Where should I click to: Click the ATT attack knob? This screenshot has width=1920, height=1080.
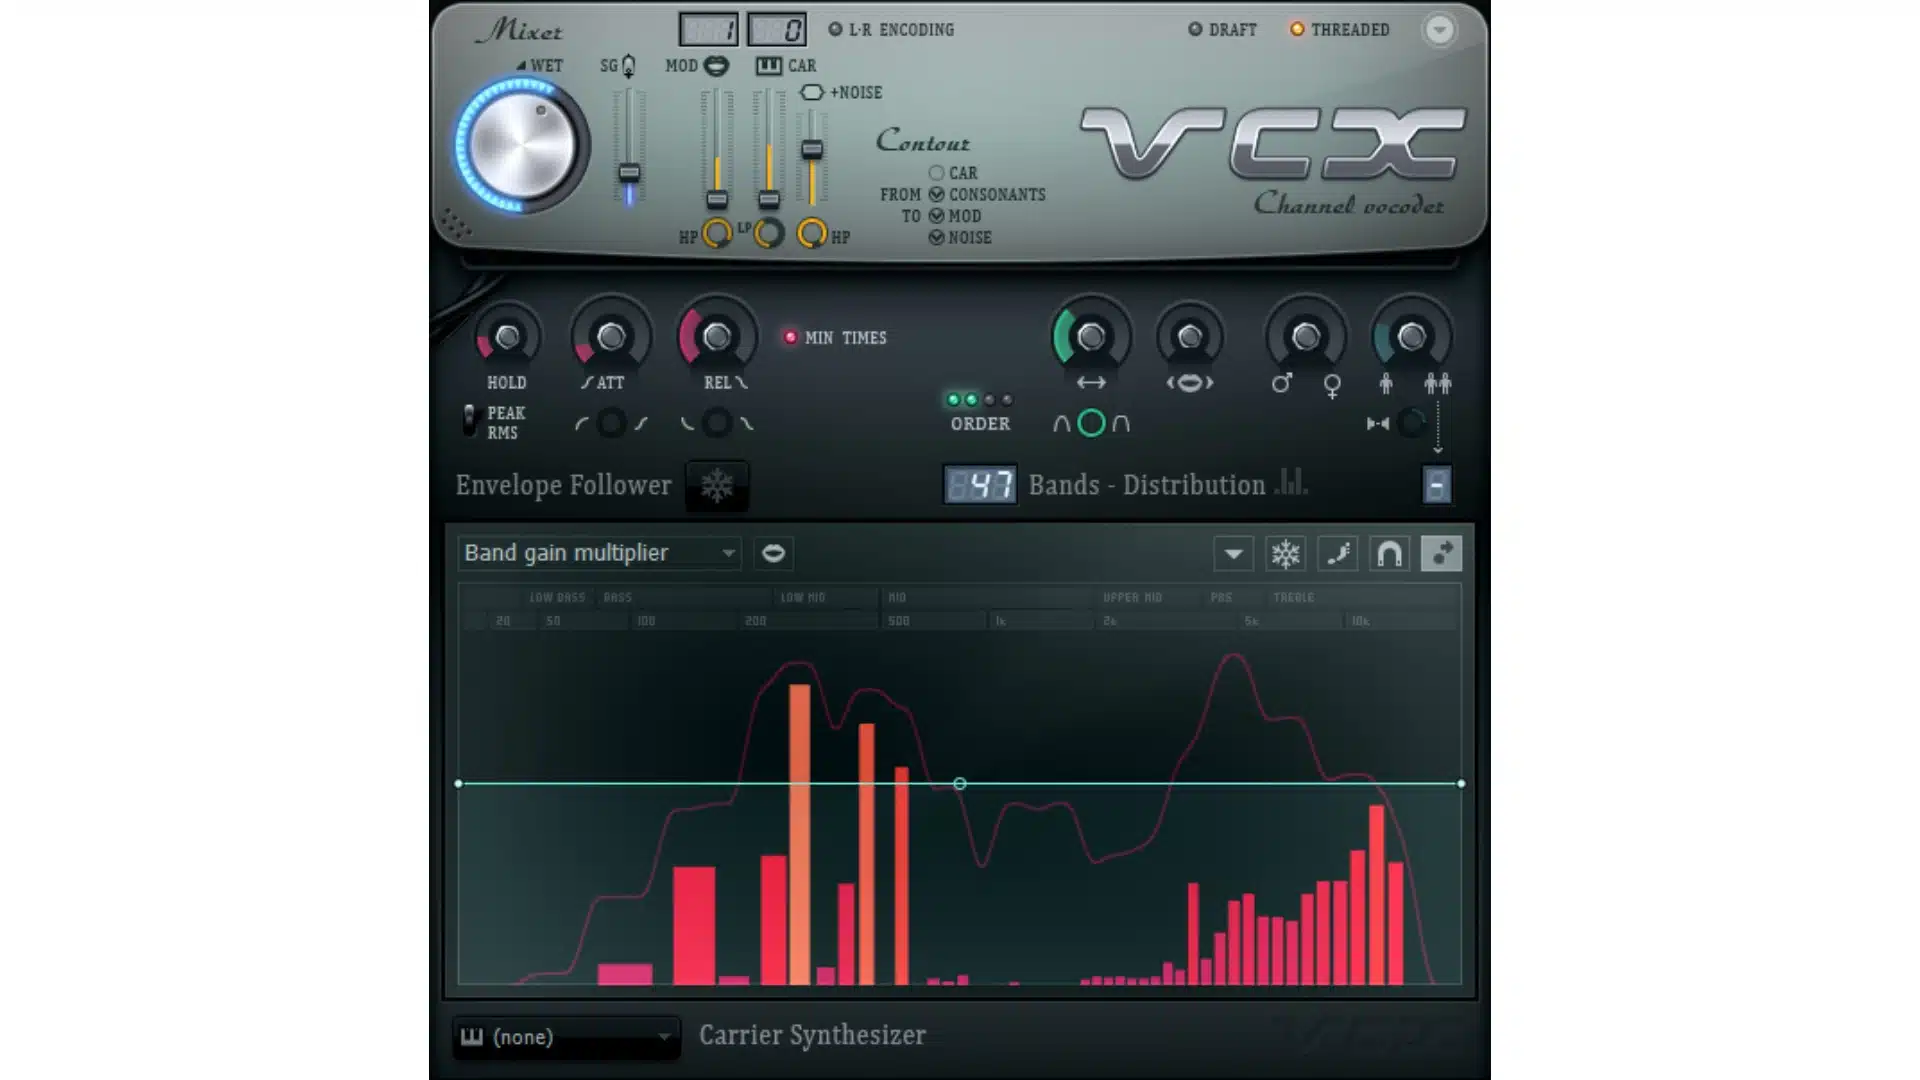pos(611,338)
